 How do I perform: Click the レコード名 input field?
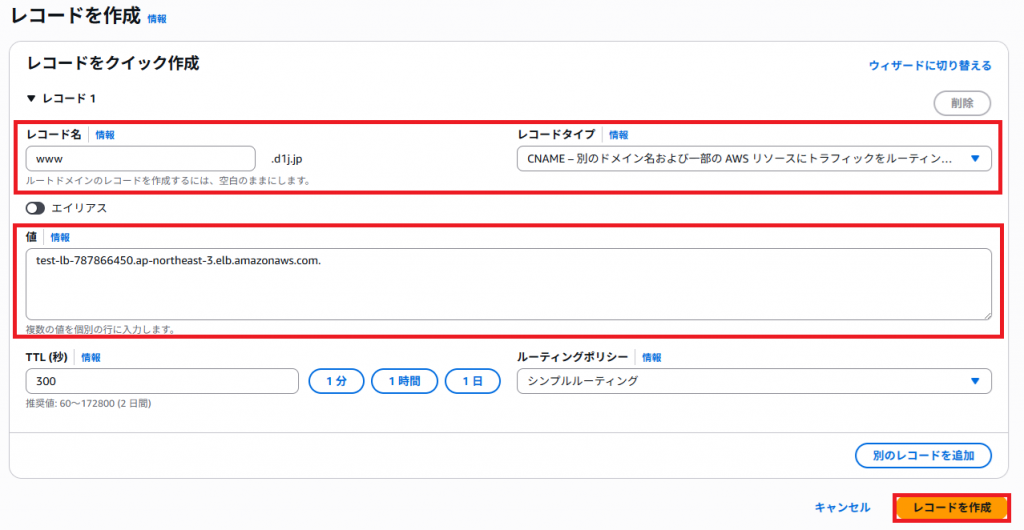[x=141, y=159]
